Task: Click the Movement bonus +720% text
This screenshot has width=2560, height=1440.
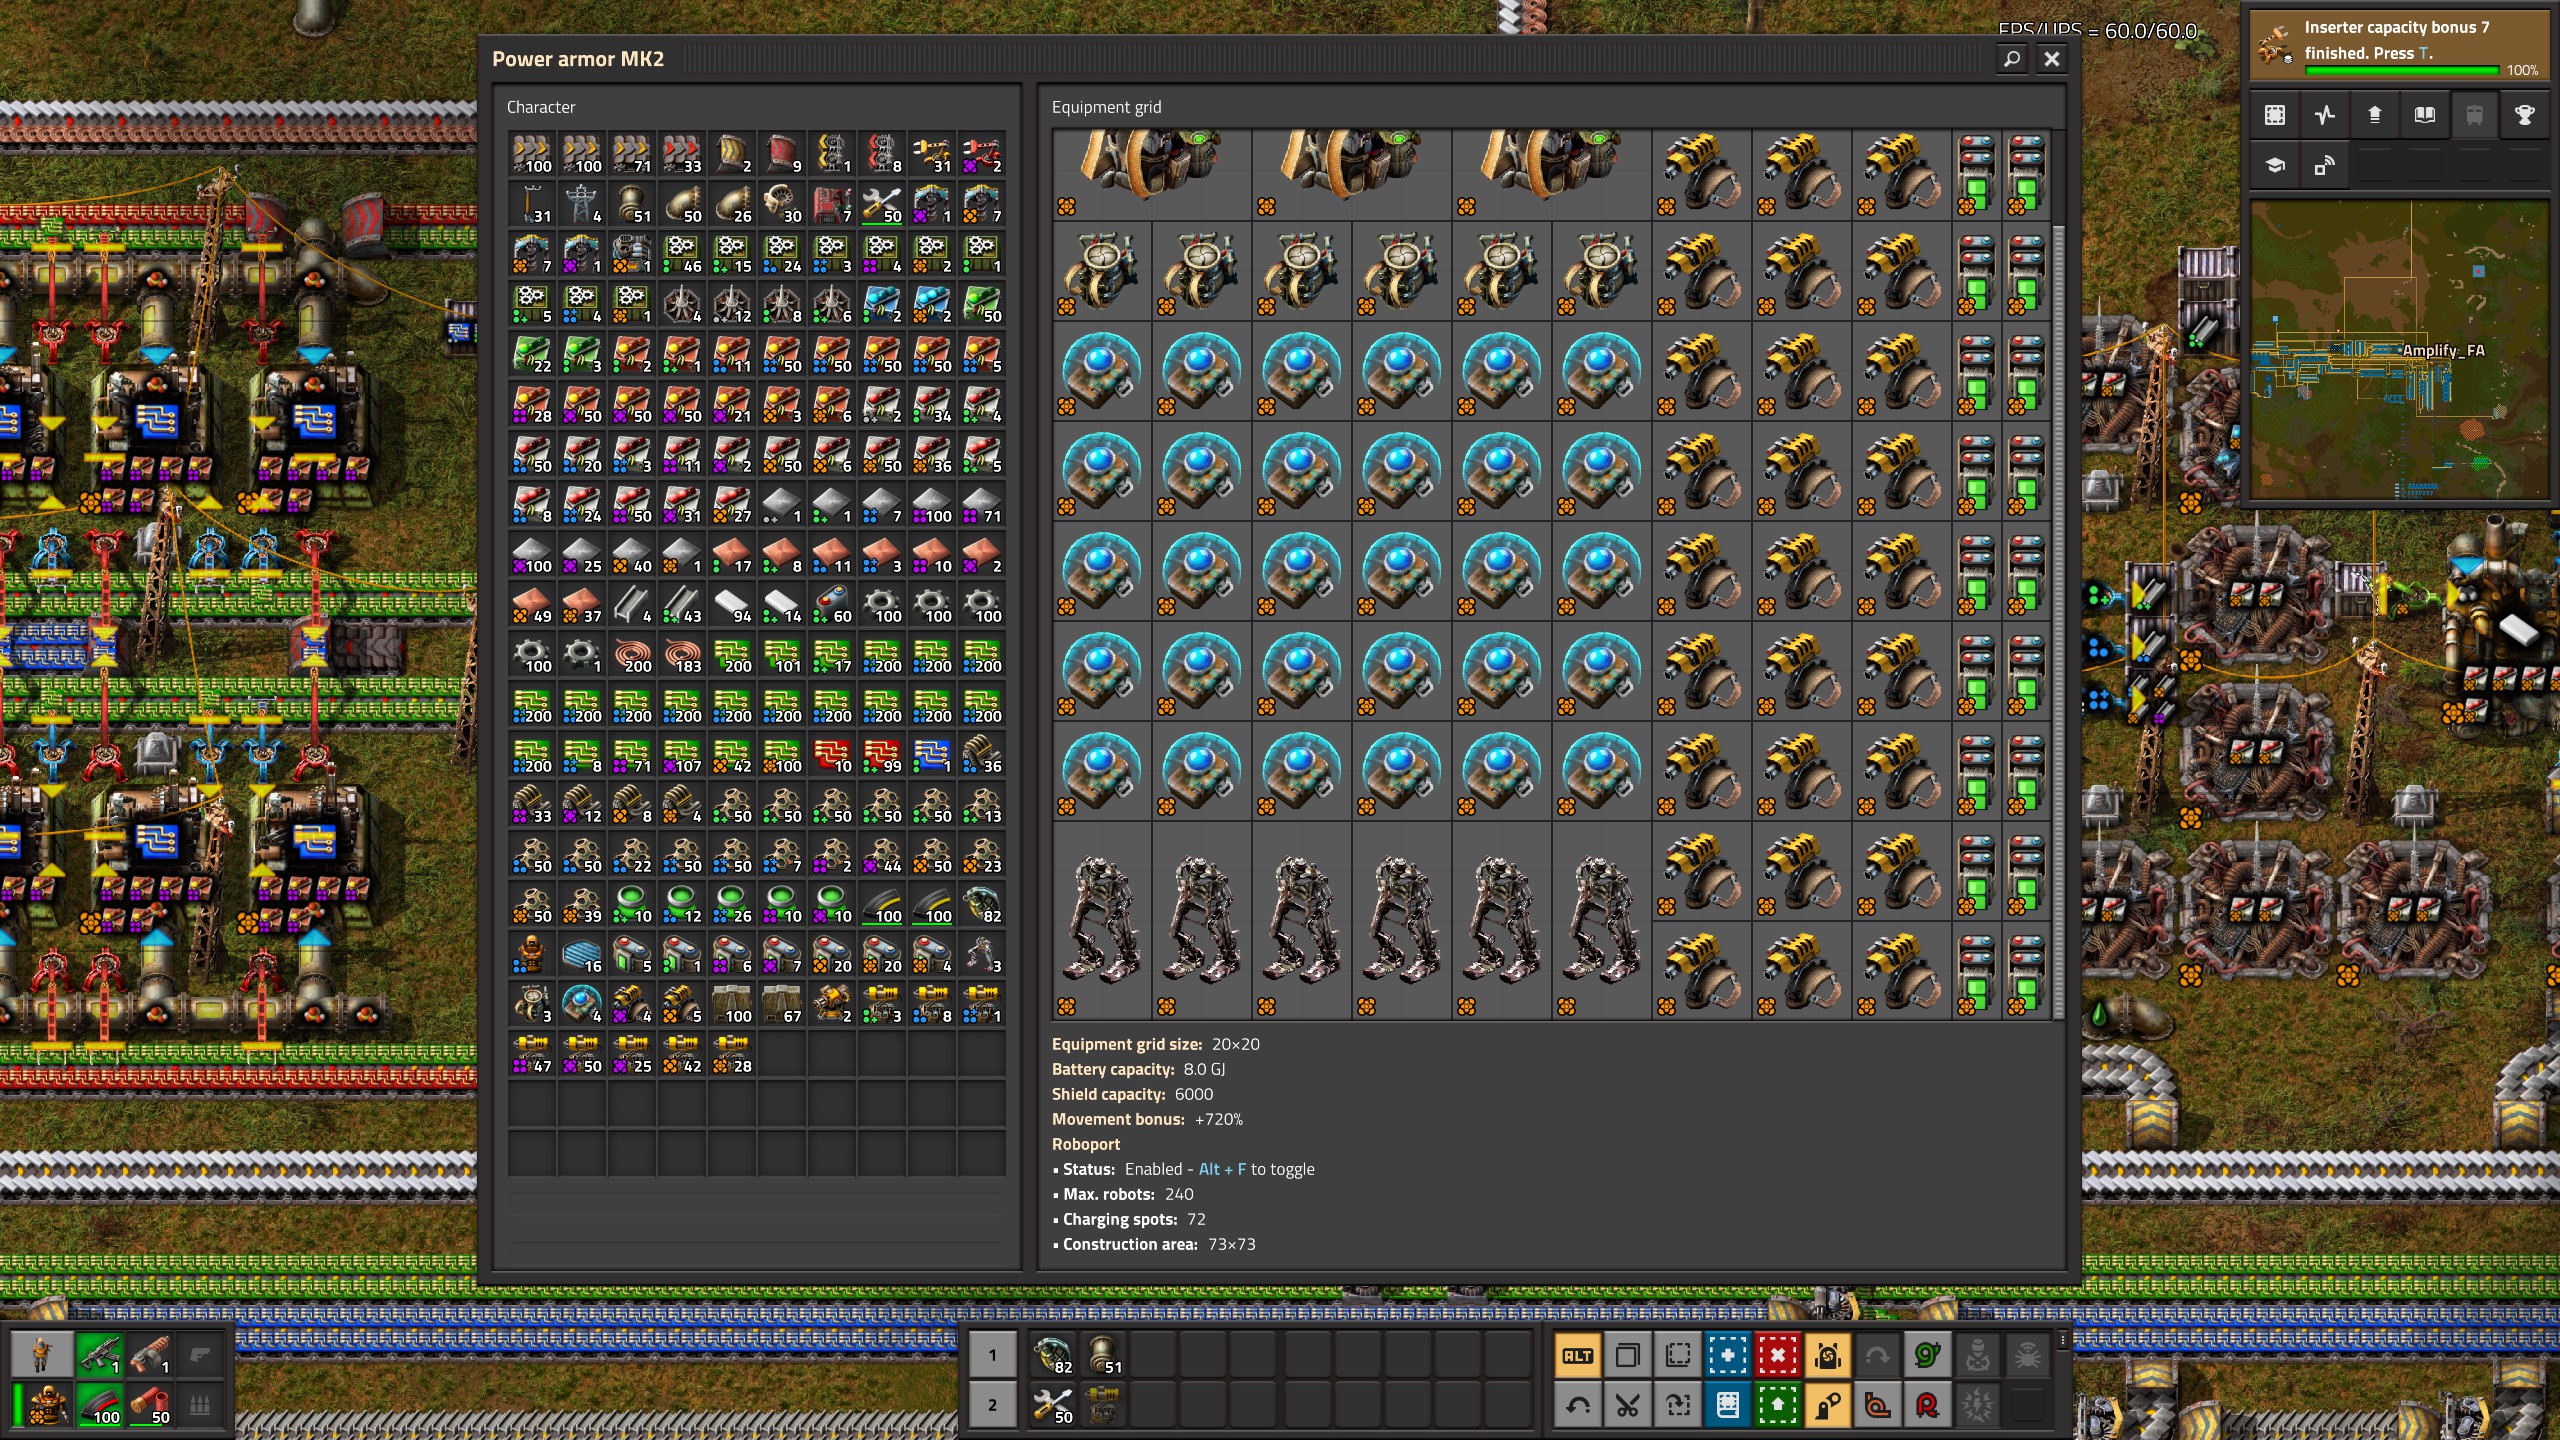Action: [1147, 1119]
